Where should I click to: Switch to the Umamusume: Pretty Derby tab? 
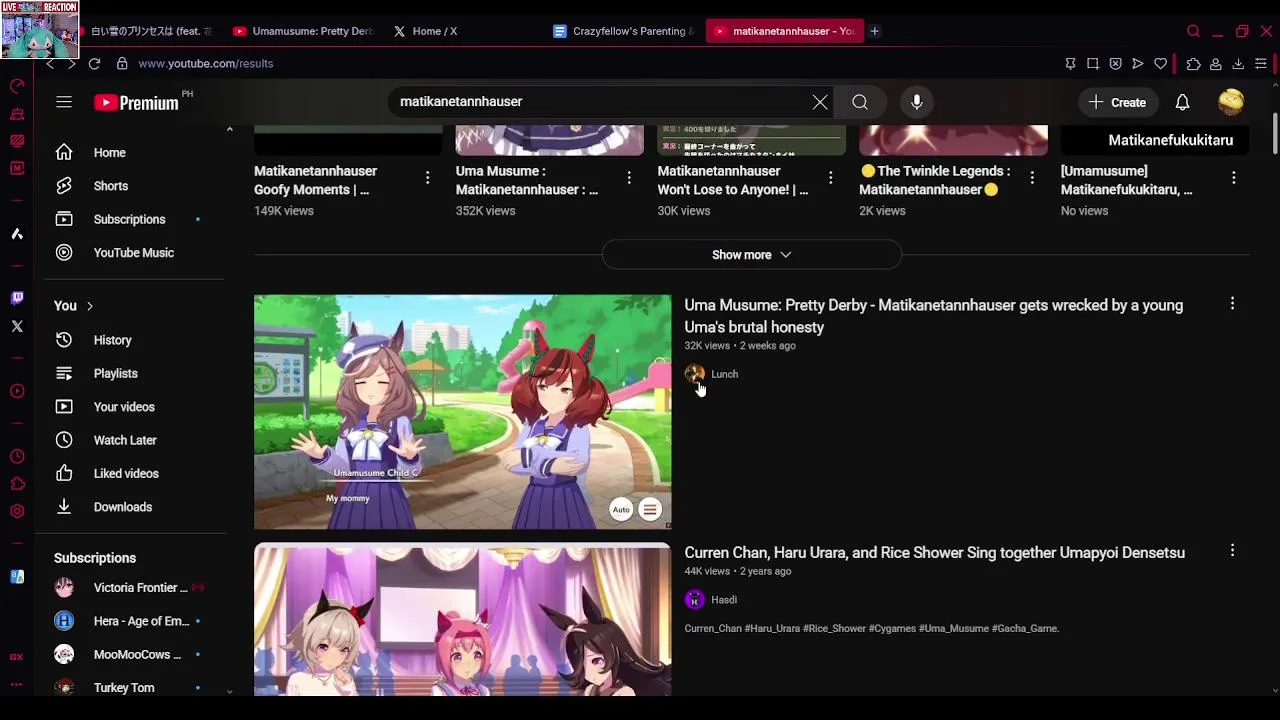303,31
